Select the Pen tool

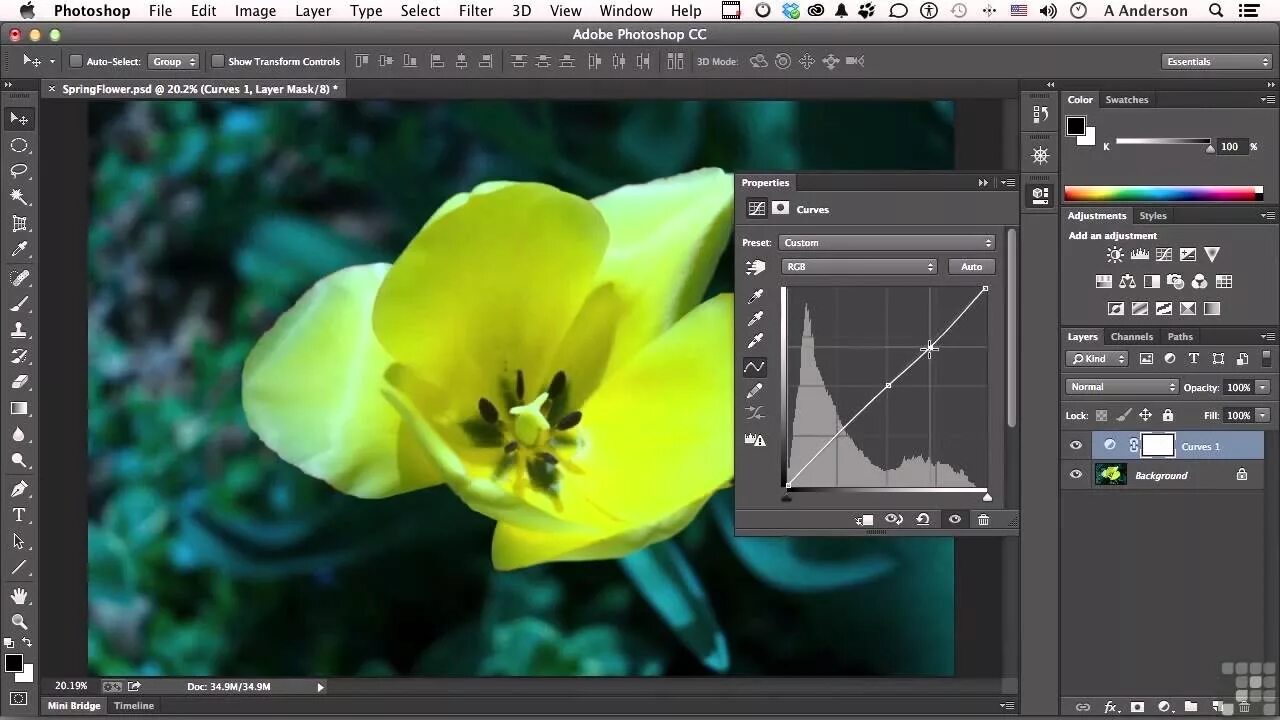point(19,489)
